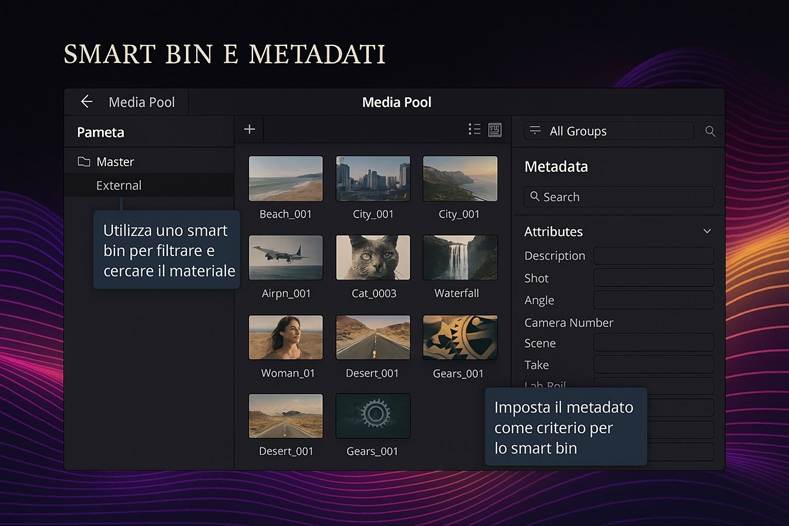Open the Media Pool tab at top left
Image resolution: width=789 pixels, height=526 pixels.
[141, 102]
